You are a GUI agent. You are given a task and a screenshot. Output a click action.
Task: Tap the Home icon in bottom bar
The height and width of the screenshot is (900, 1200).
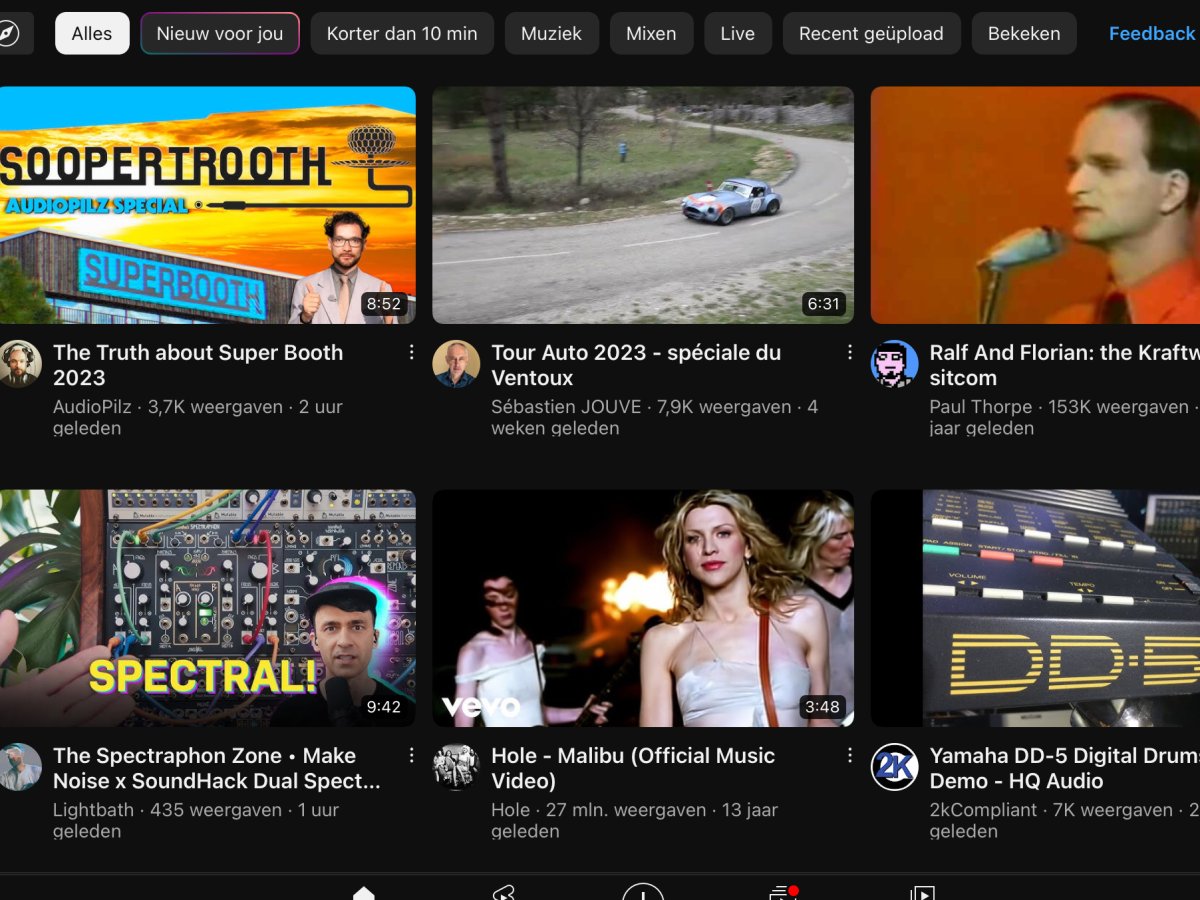364,892
